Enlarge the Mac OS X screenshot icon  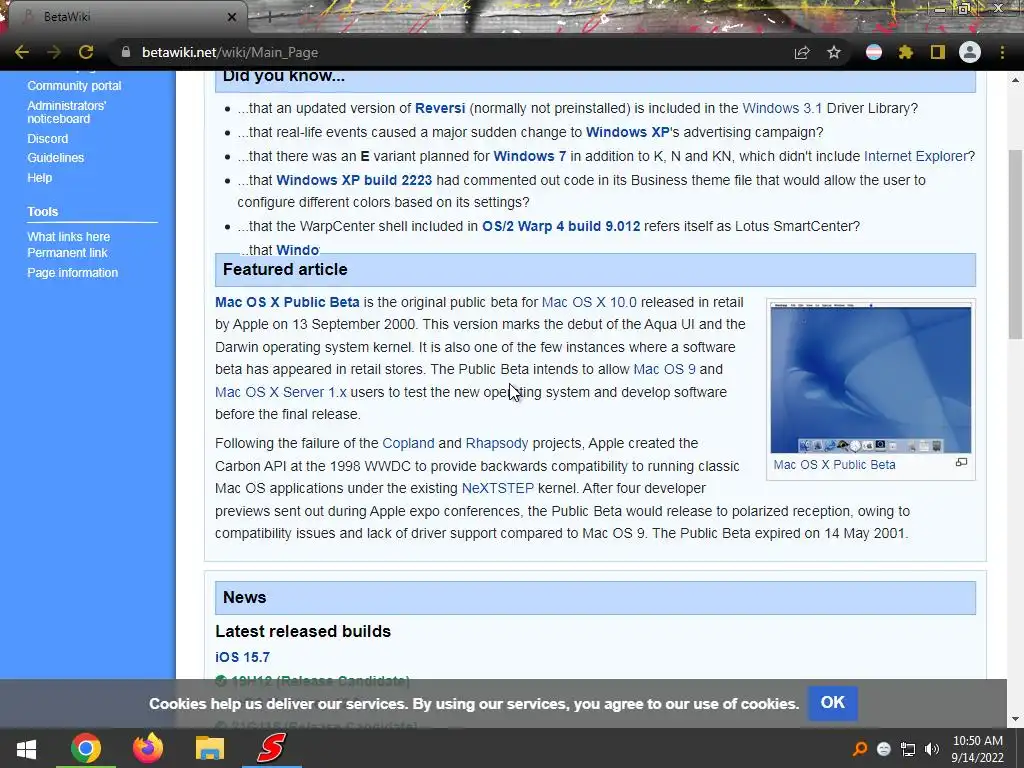[961, 462]
